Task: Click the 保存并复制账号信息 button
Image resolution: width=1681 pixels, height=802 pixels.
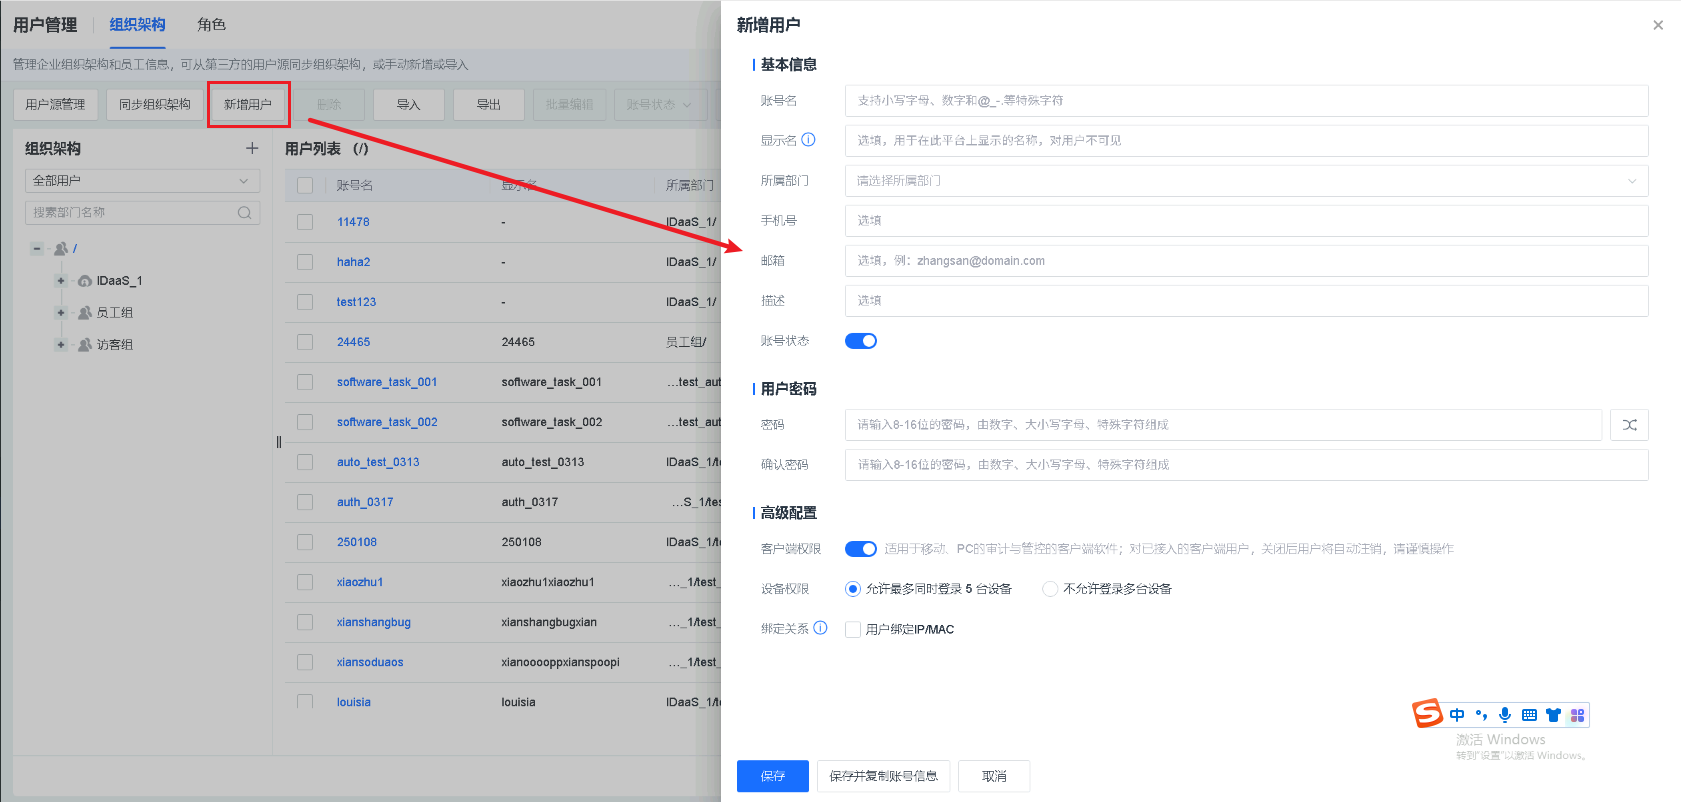Action: pos(883,776)
